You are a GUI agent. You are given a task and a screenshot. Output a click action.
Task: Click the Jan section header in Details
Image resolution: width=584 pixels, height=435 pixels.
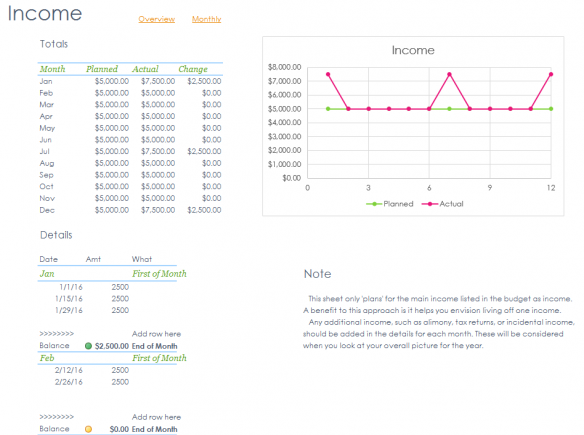(47, 274)
